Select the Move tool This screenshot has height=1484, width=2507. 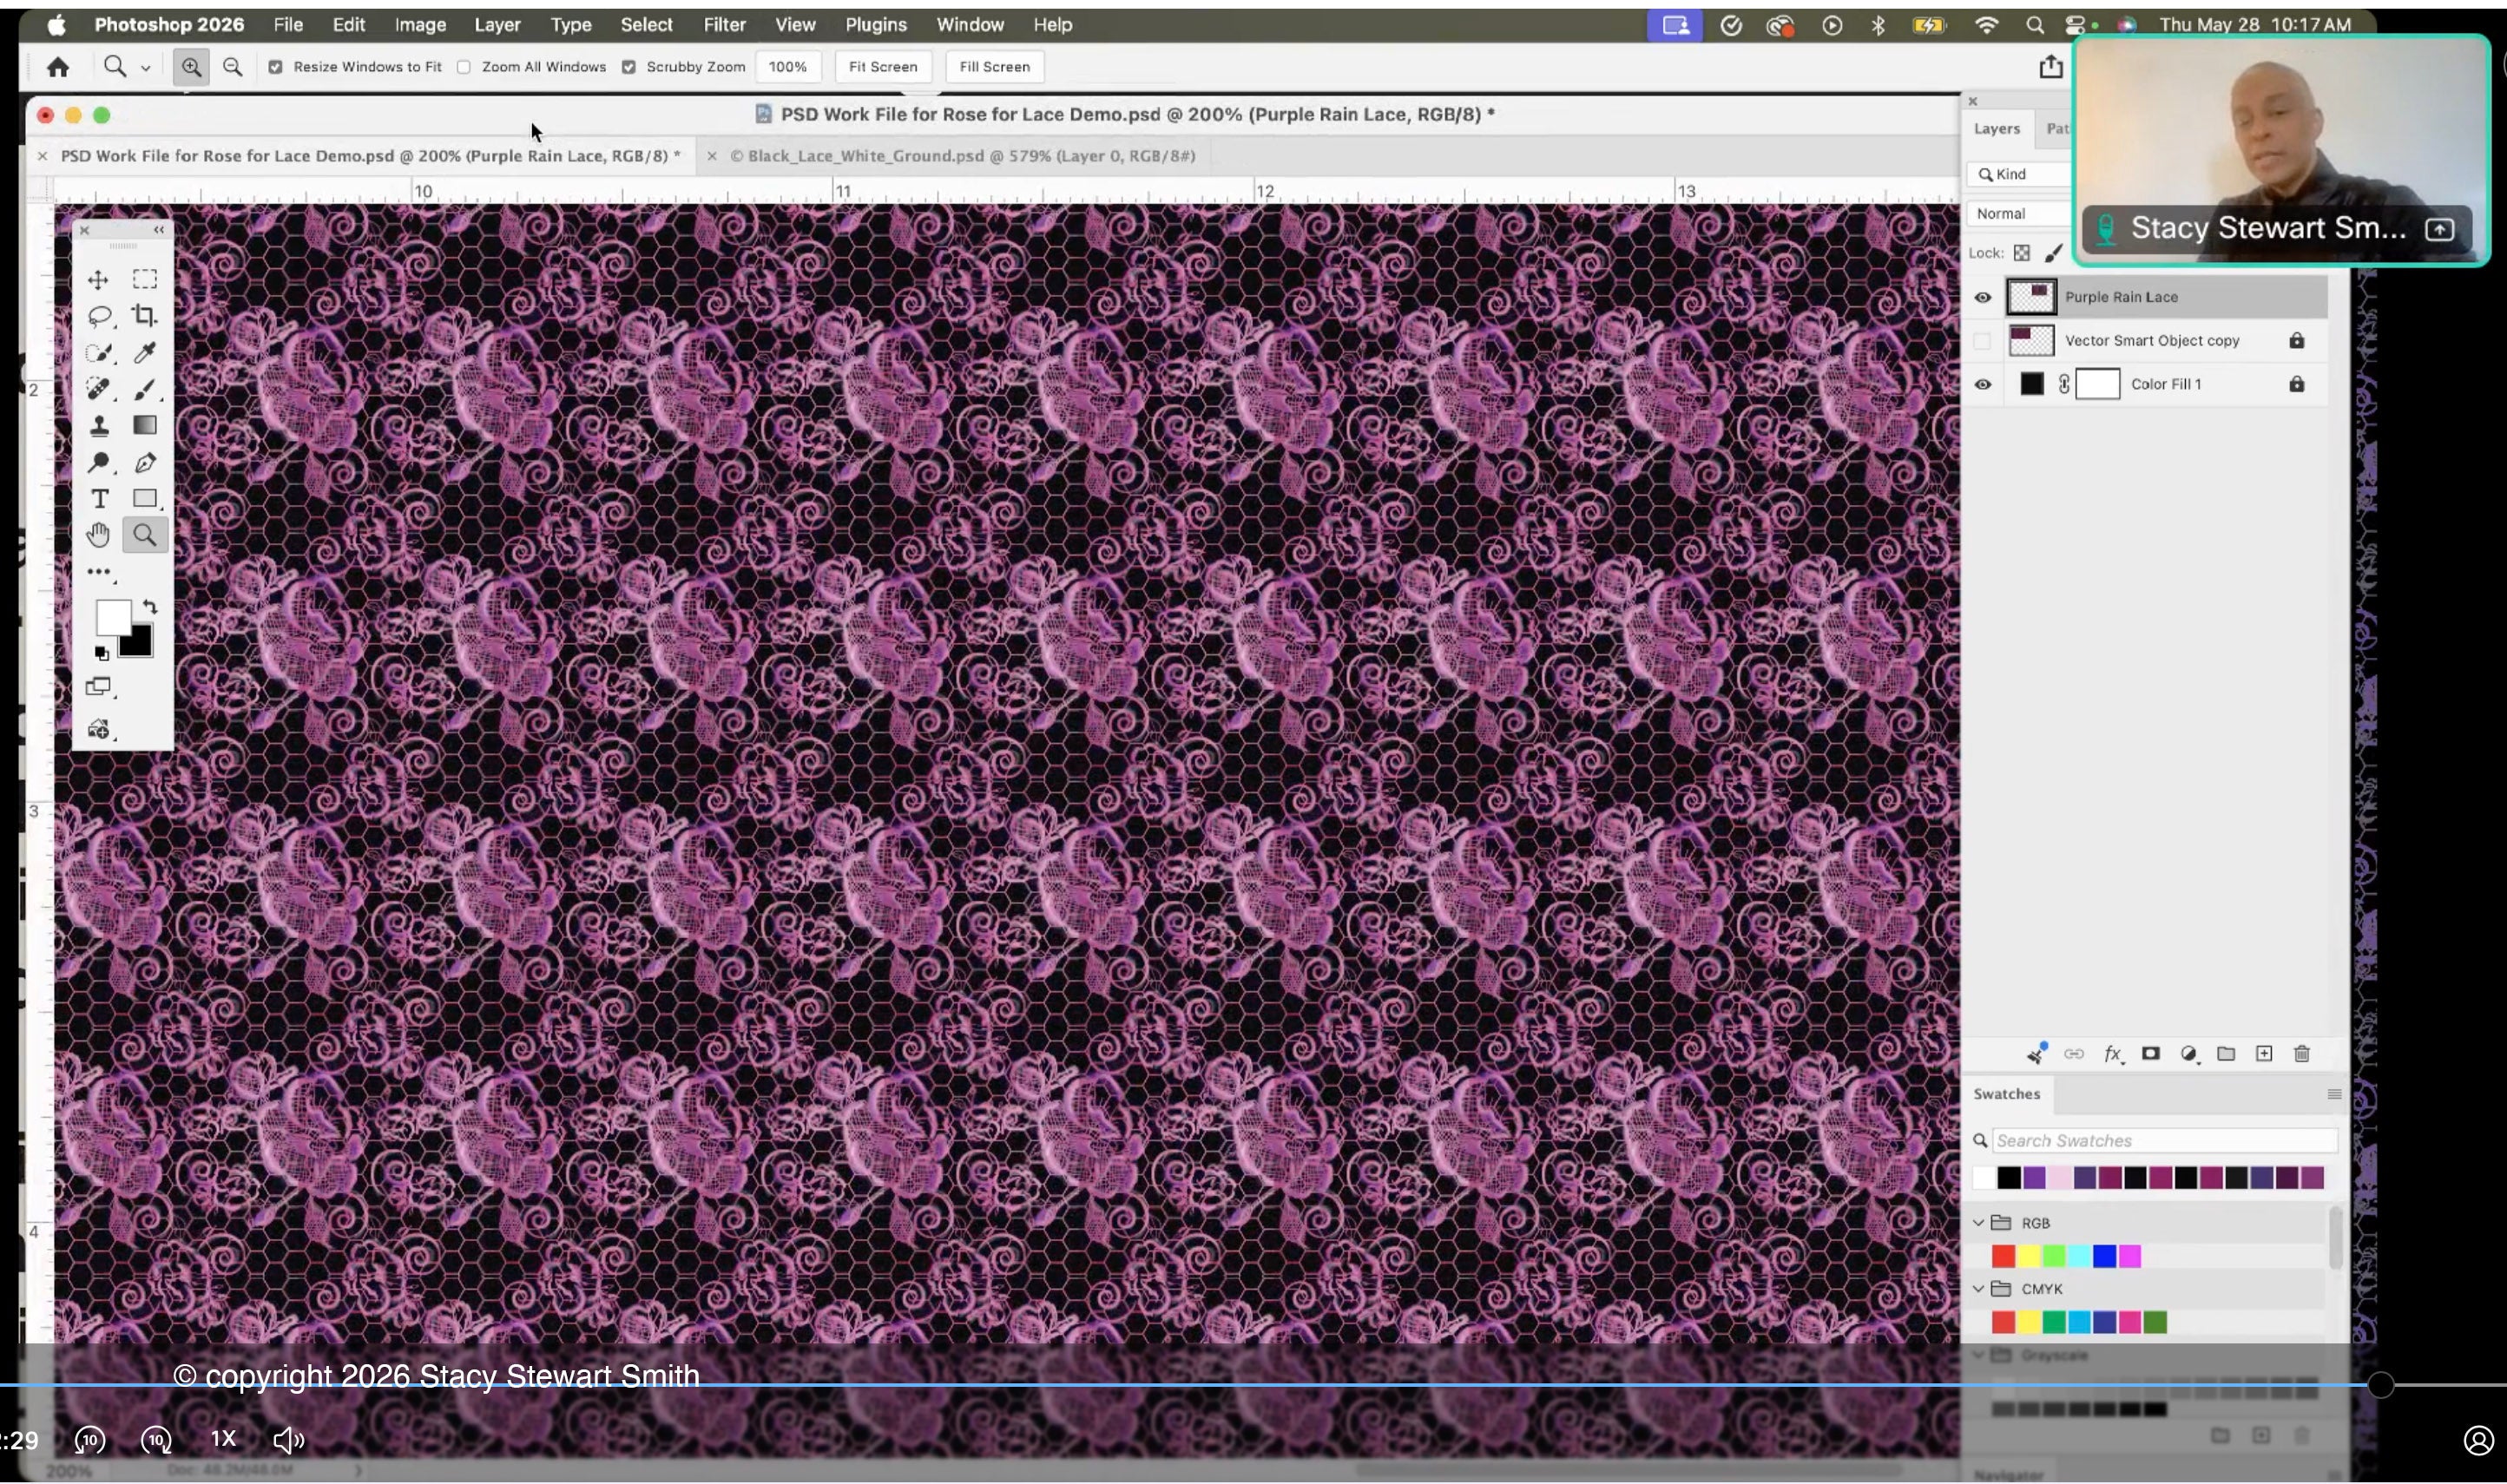(98, 279)
